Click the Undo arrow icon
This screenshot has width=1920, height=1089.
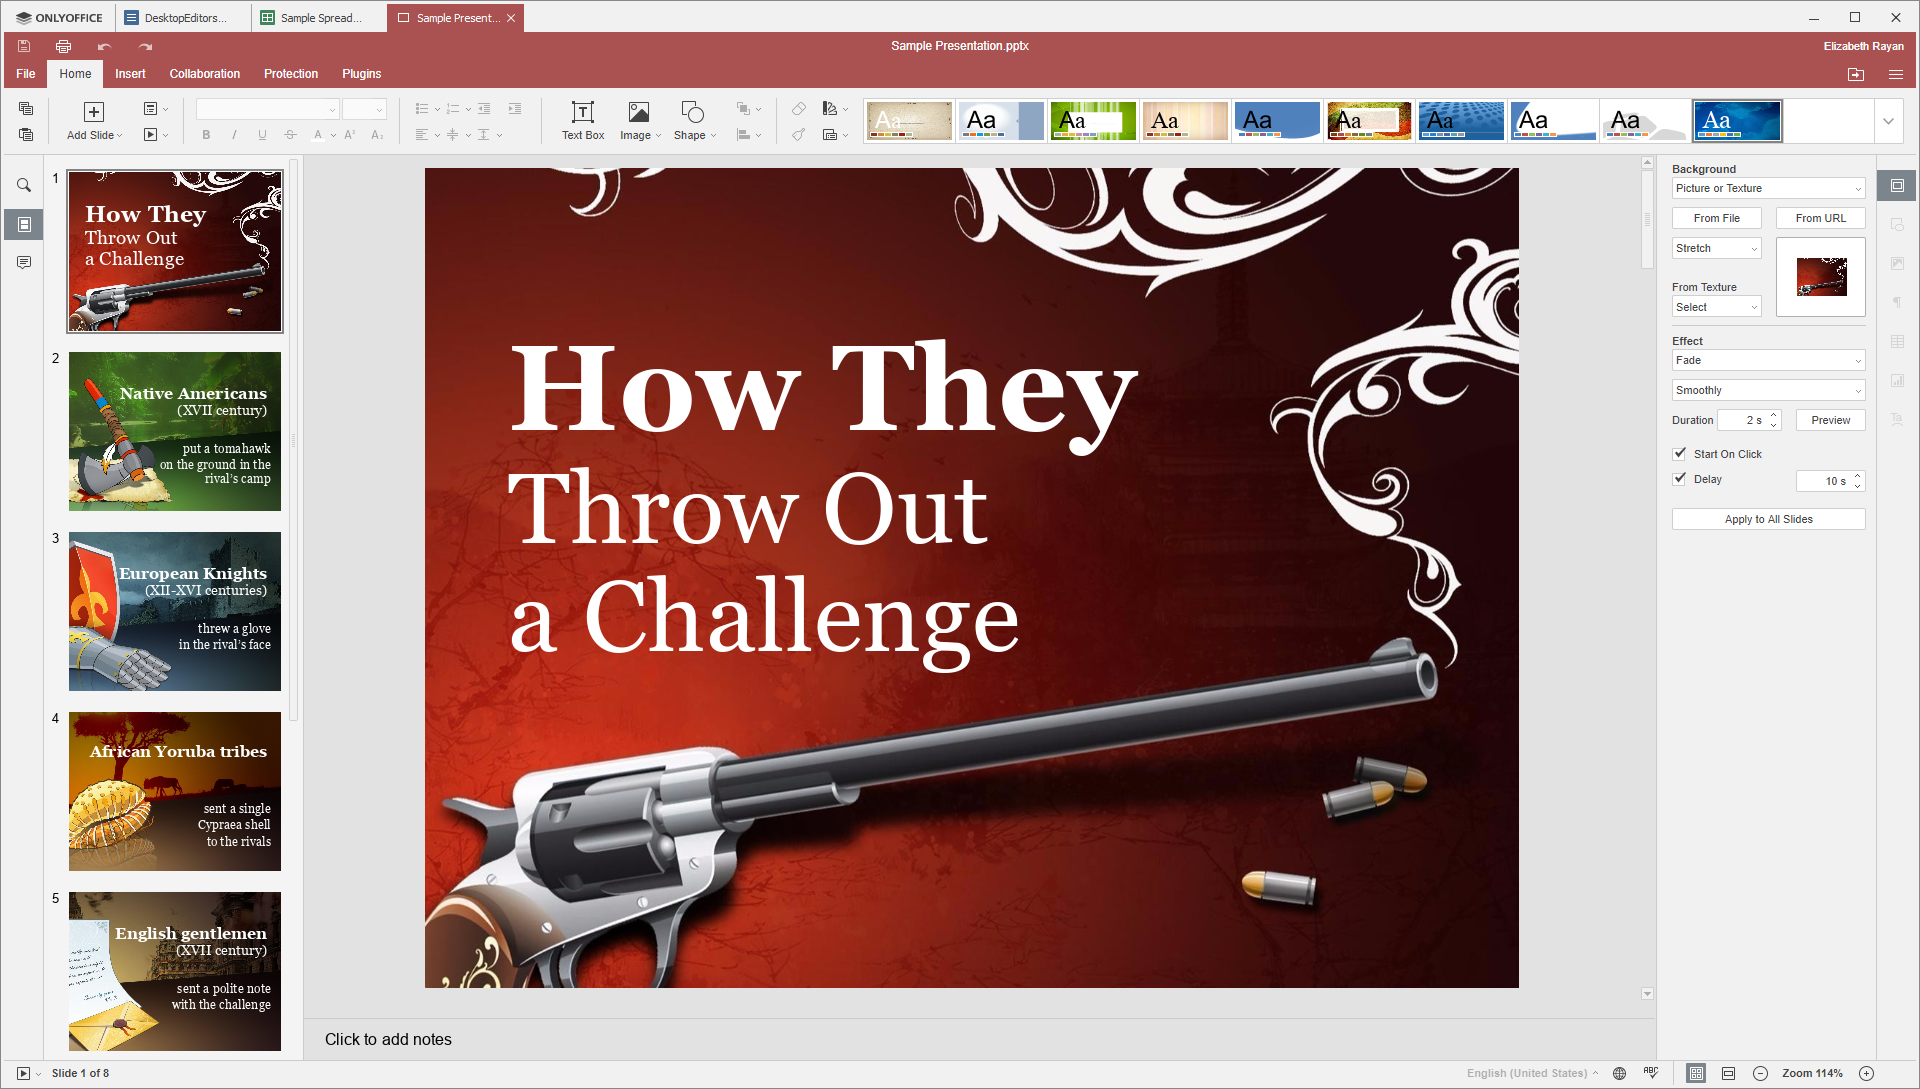104,46
